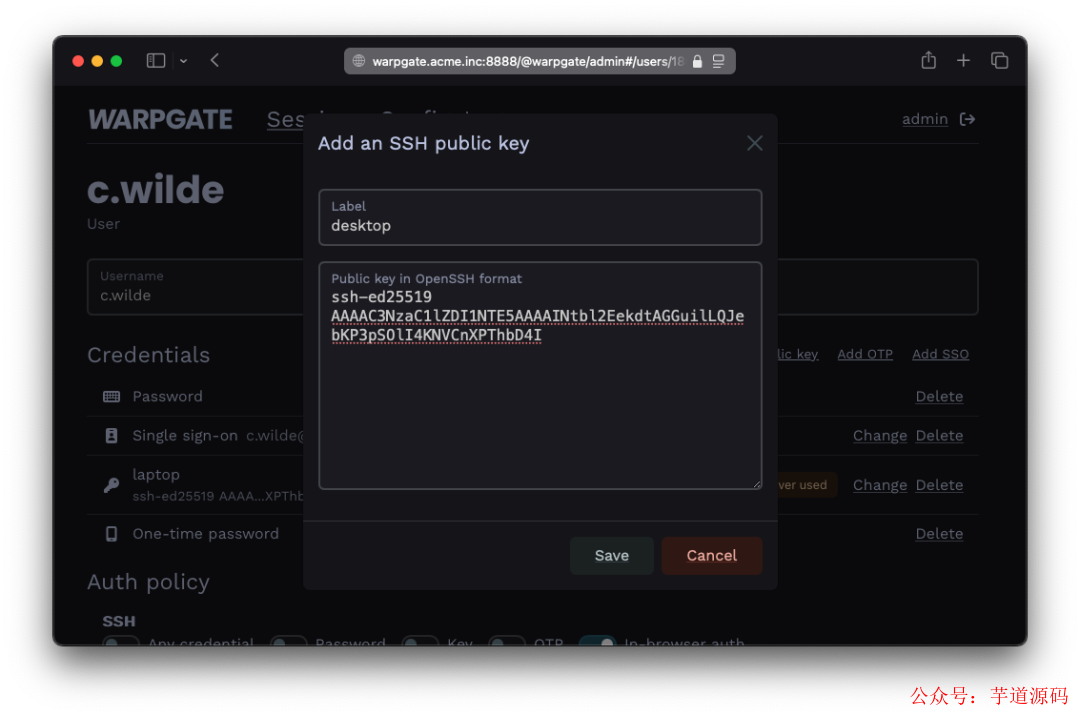The image size is (1080, 716).
Task: Click the WARPGATE logo
Action: coord(160,120)
